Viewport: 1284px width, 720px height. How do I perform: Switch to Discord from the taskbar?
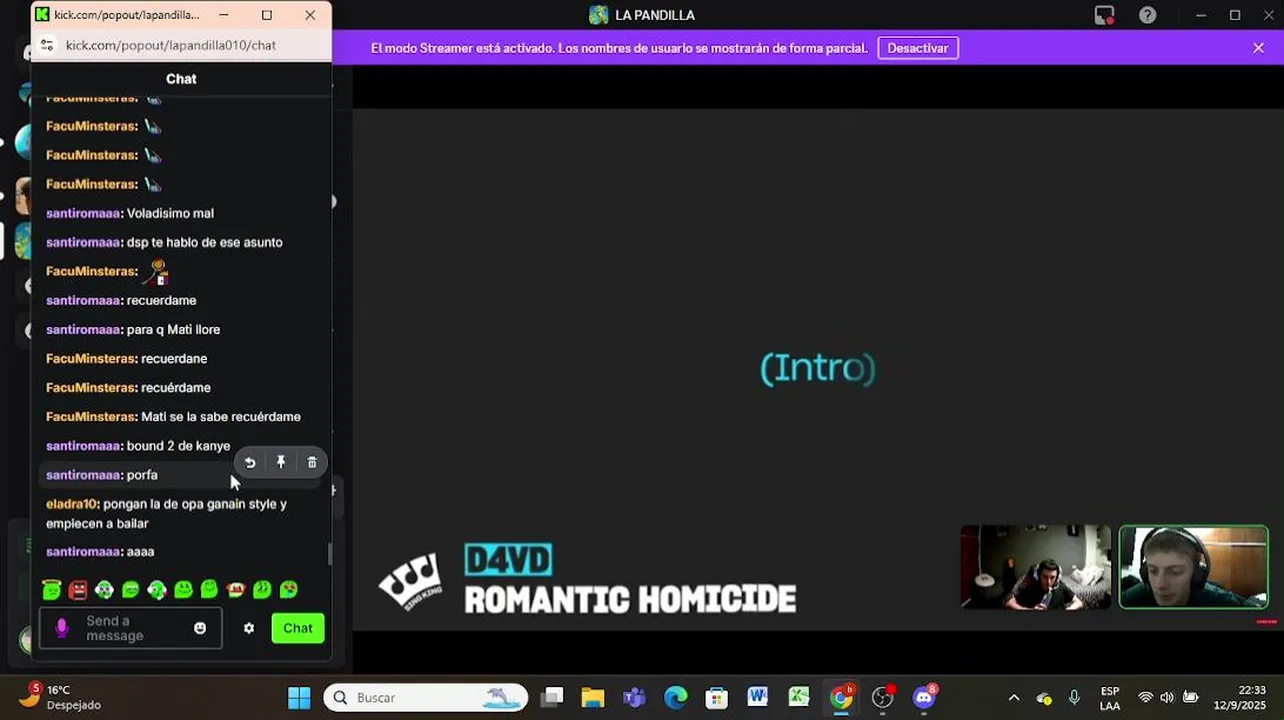[924, 697]
